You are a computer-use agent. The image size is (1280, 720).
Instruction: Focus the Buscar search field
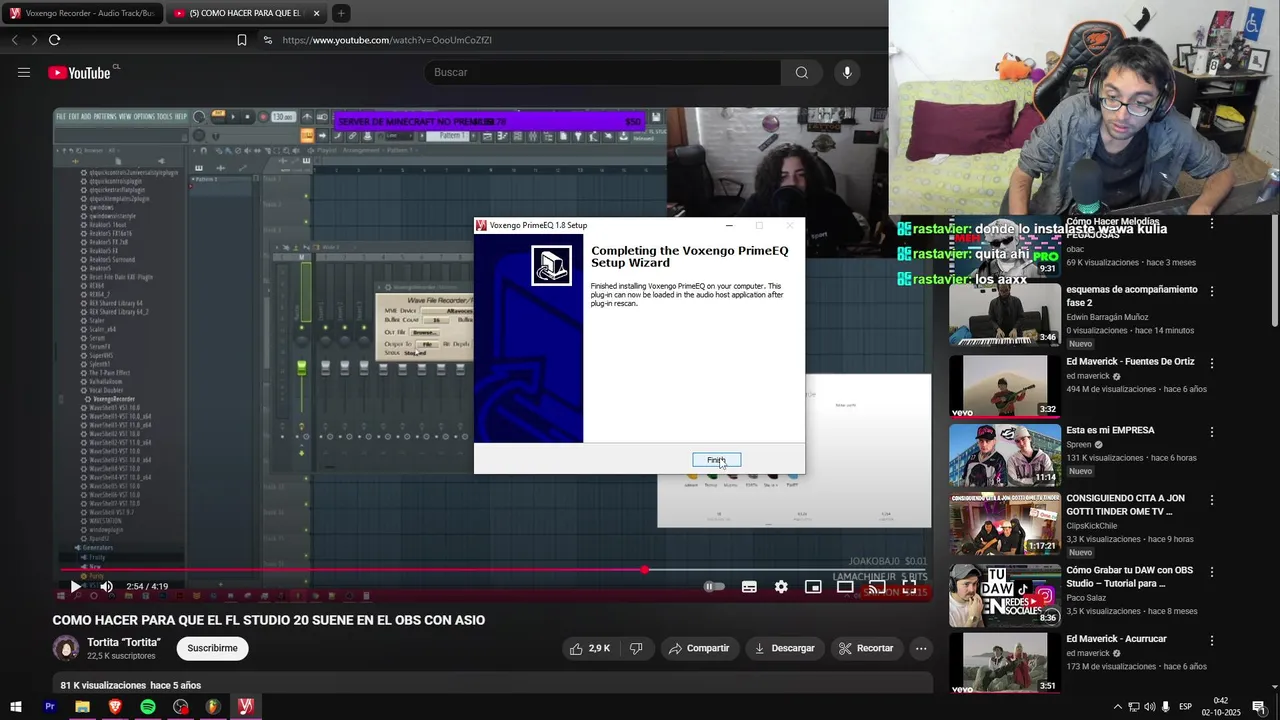pos(603,72)
